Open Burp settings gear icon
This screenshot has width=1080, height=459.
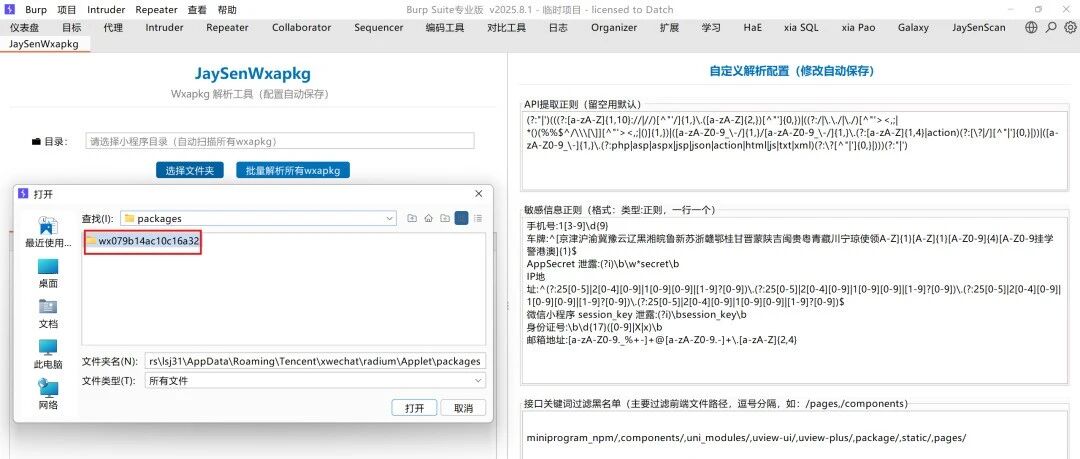1070,28
